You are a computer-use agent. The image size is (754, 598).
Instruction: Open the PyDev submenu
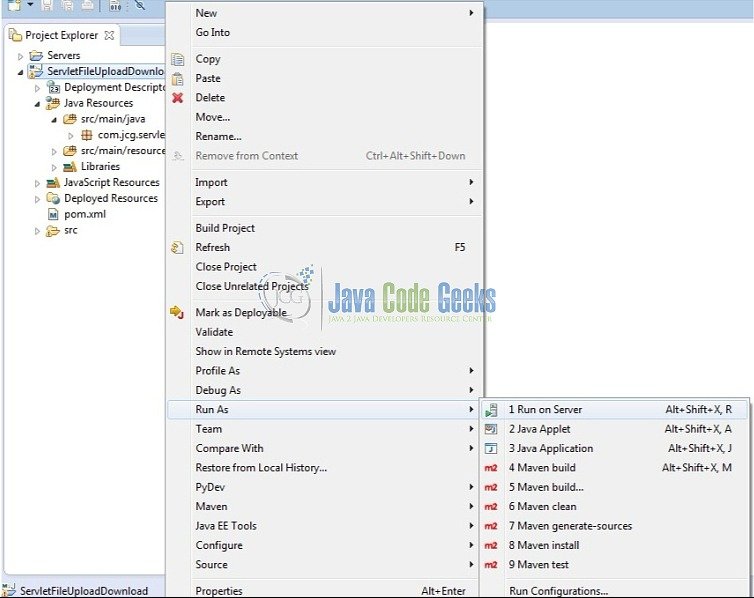[x=325, y=487]
